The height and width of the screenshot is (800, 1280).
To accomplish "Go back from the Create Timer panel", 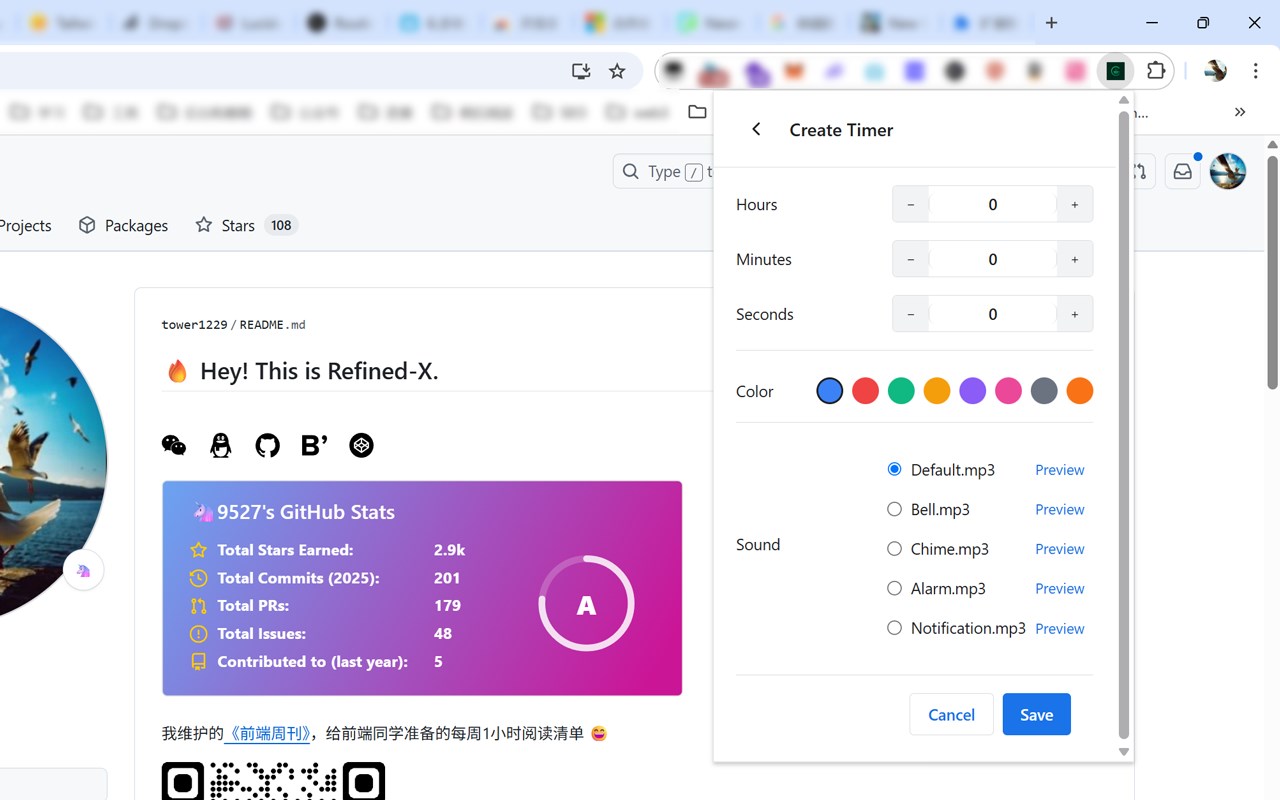I will 756,129.
